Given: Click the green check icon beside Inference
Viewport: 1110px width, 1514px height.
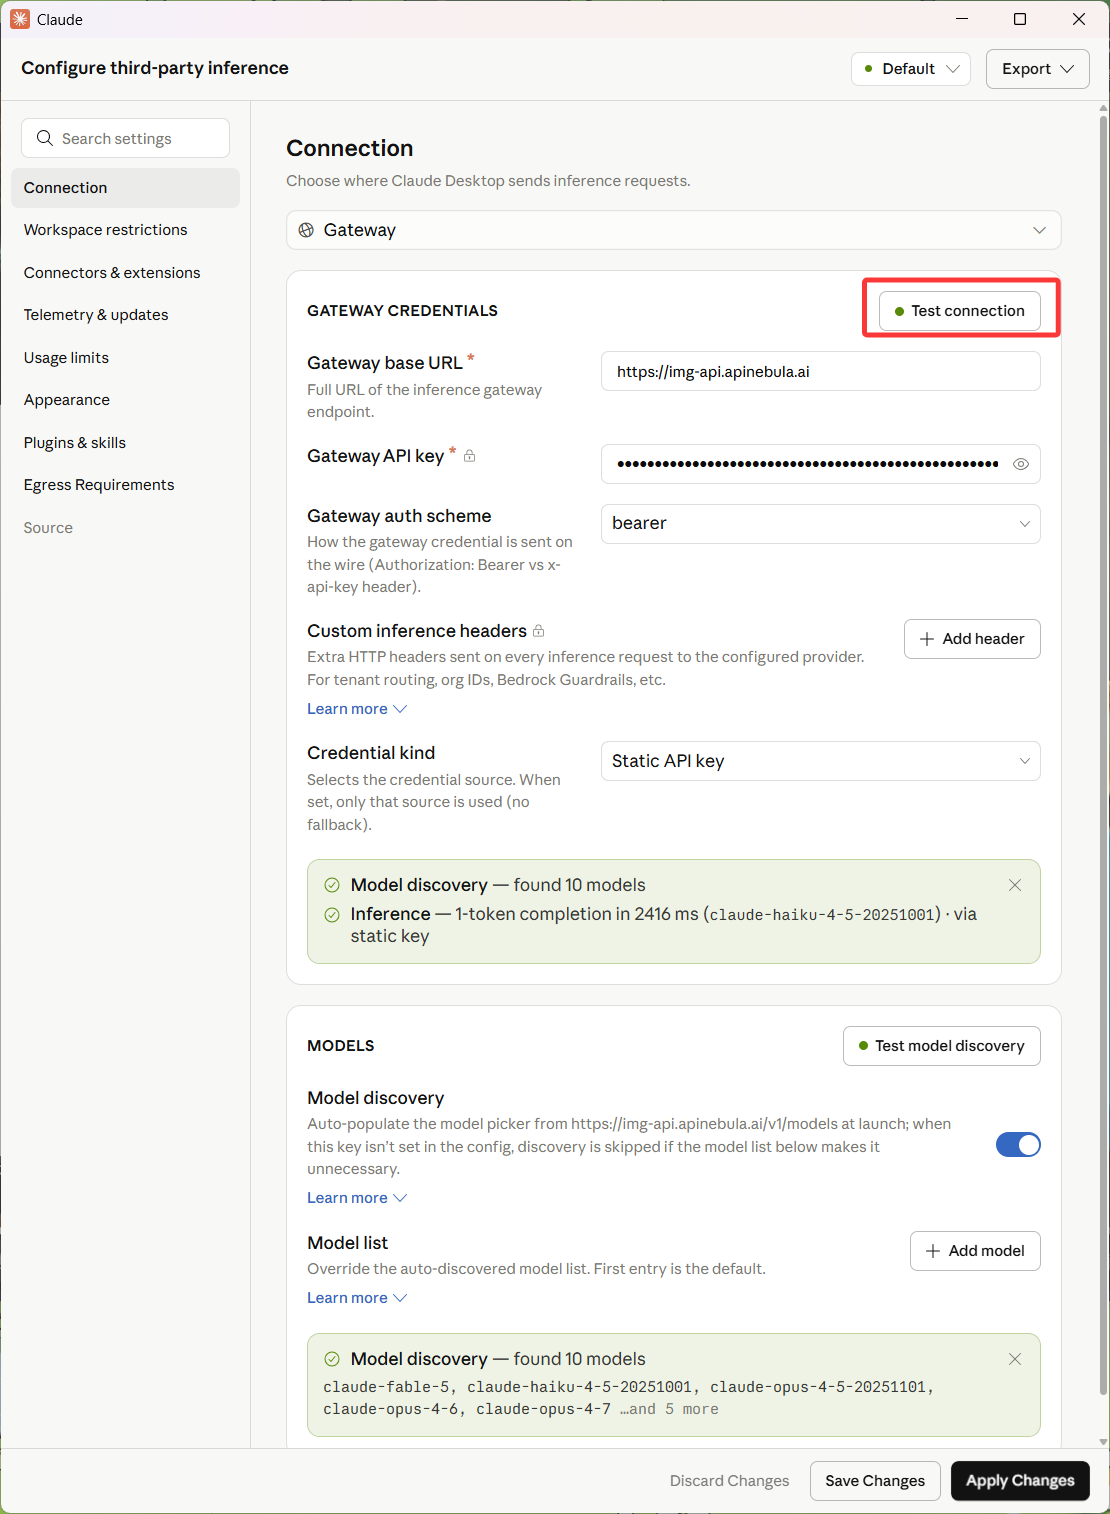Looking at the screenshot, I should [x=332, y=914].
